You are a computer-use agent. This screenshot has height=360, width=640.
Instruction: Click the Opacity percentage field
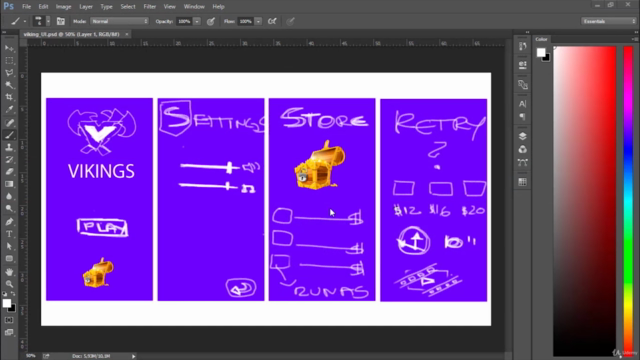pyautogui.click(x=184, y=21)
